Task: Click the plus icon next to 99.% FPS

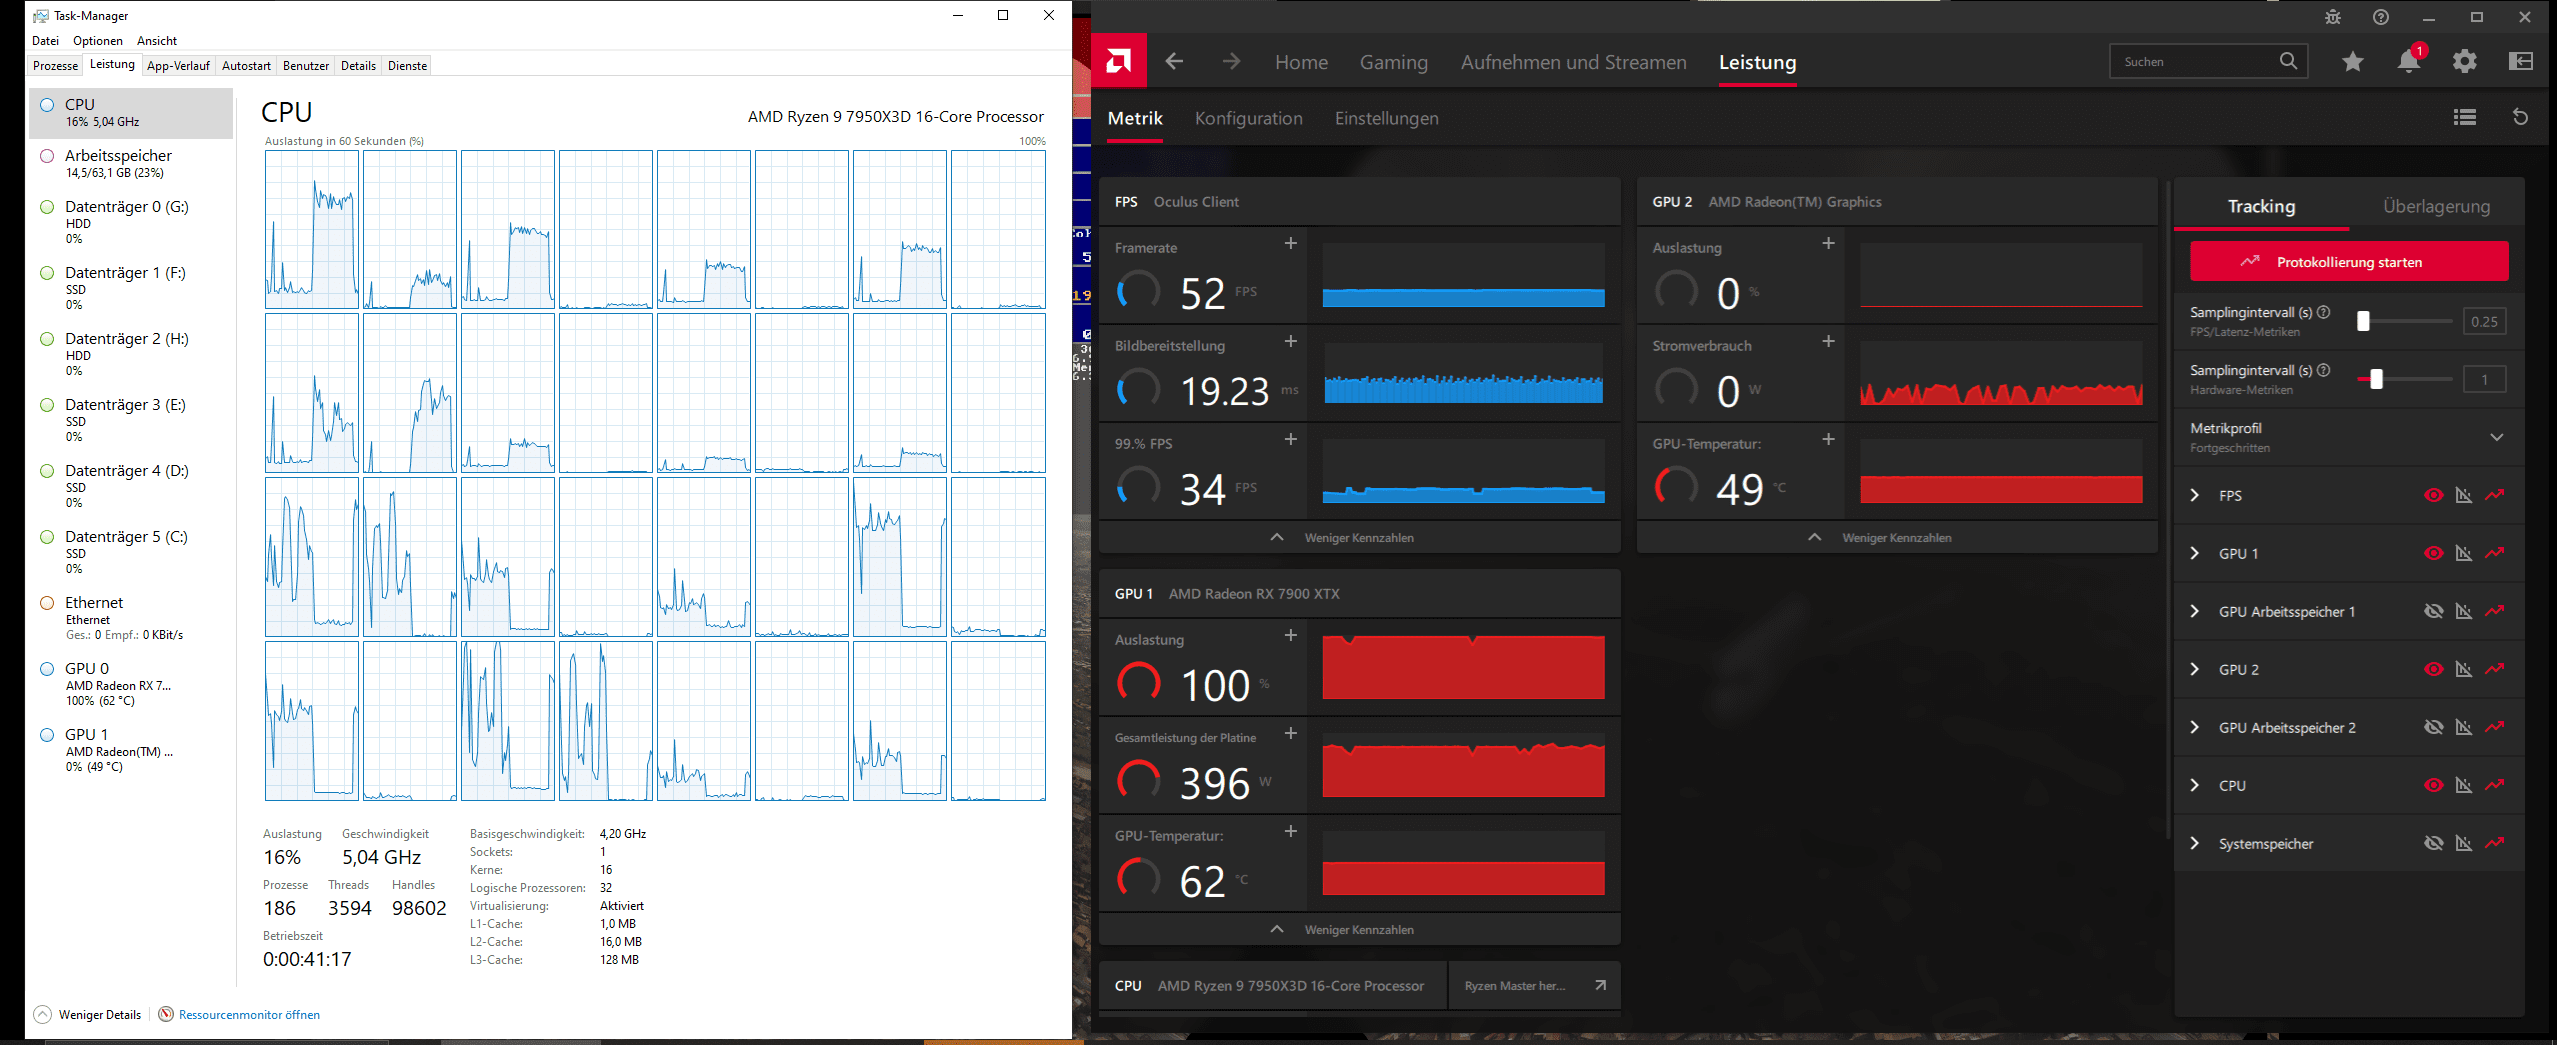Action: (x=1291, y=439)
